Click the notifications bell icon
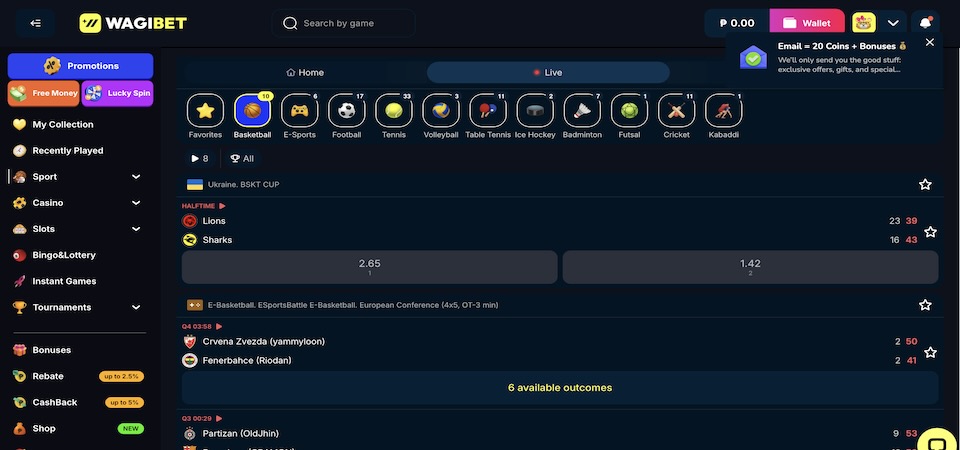 [x=926, y=23]
